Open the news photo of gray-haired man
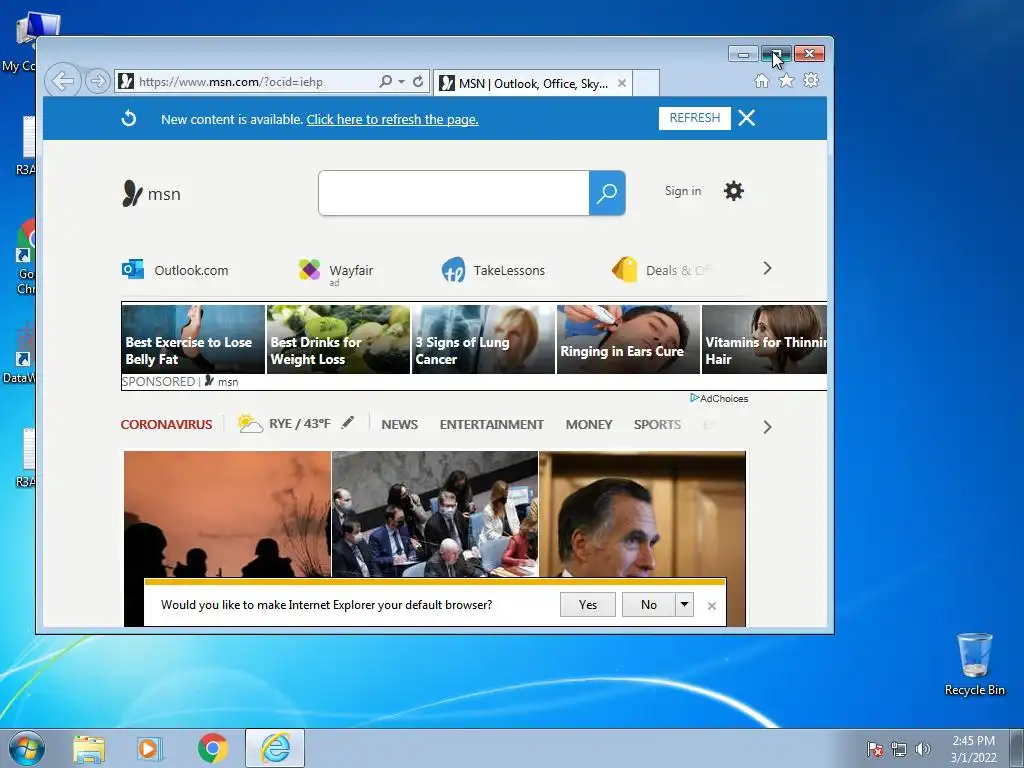 [x=643, y=514]
